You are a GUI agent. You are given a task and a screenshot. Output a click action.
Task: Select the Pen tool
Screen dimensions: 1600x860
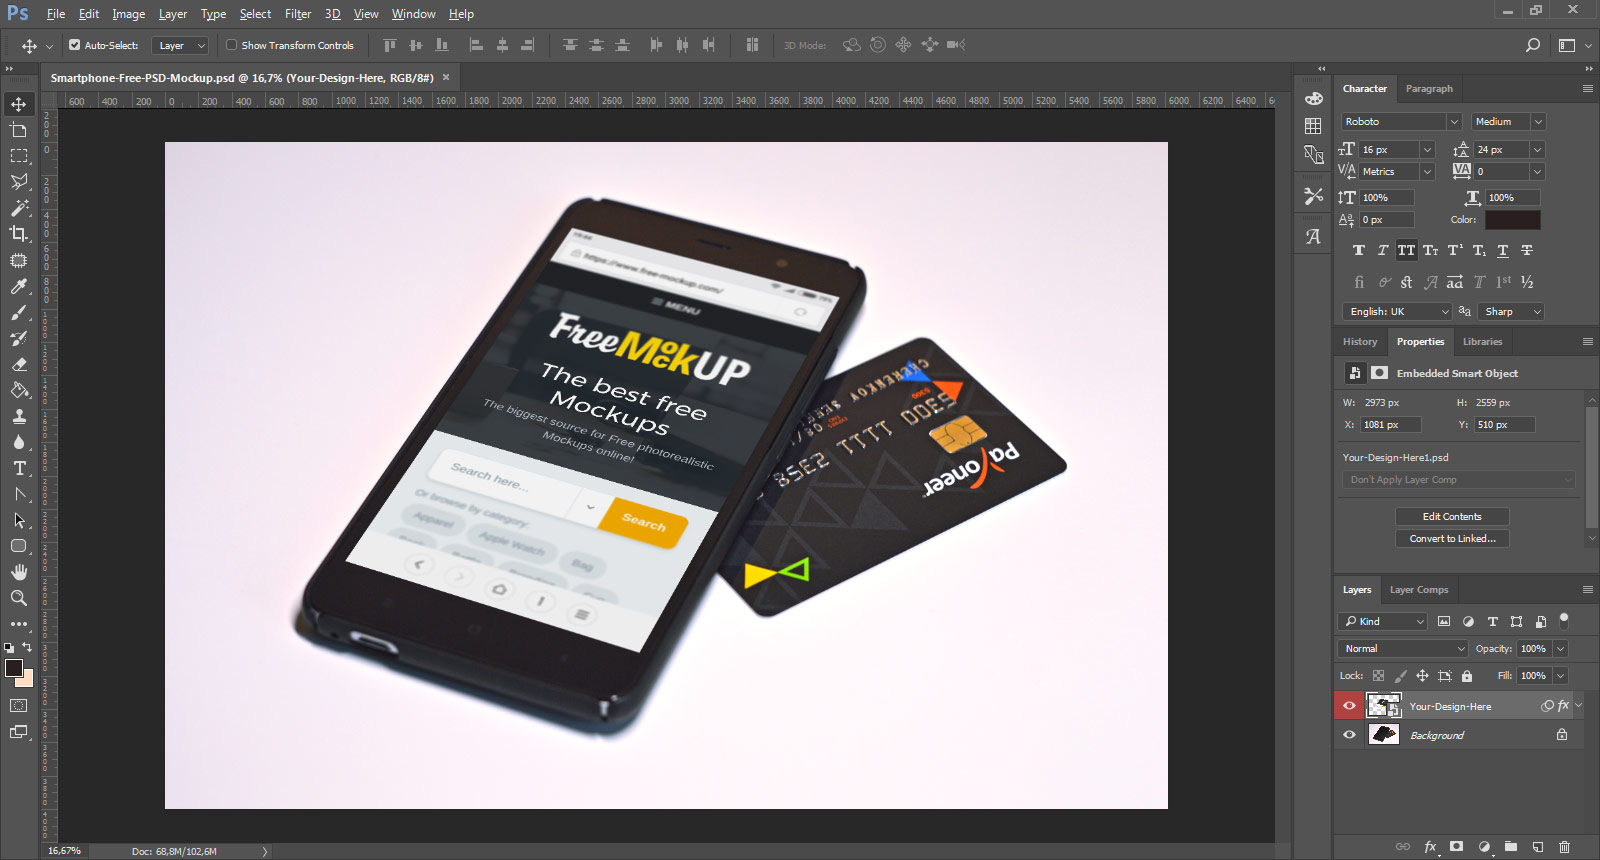(19, 494)
